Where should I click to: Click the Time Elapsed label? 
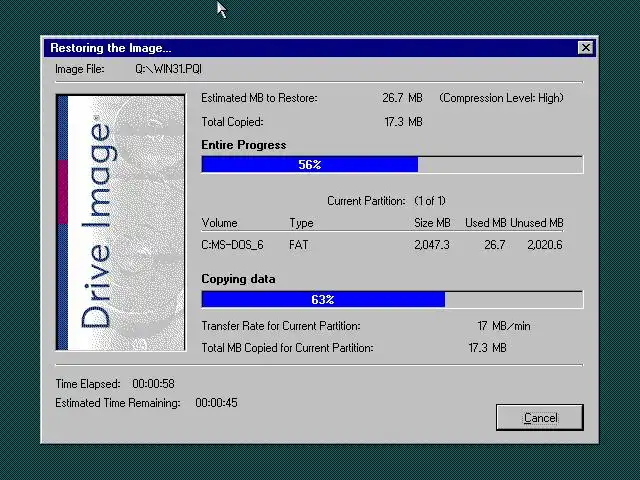88,384
